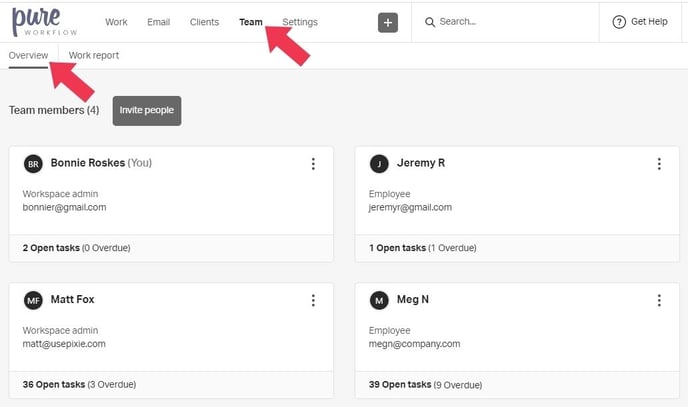Click the plus add-new icon button
688x407 pixels.
(x=388, y=22)
